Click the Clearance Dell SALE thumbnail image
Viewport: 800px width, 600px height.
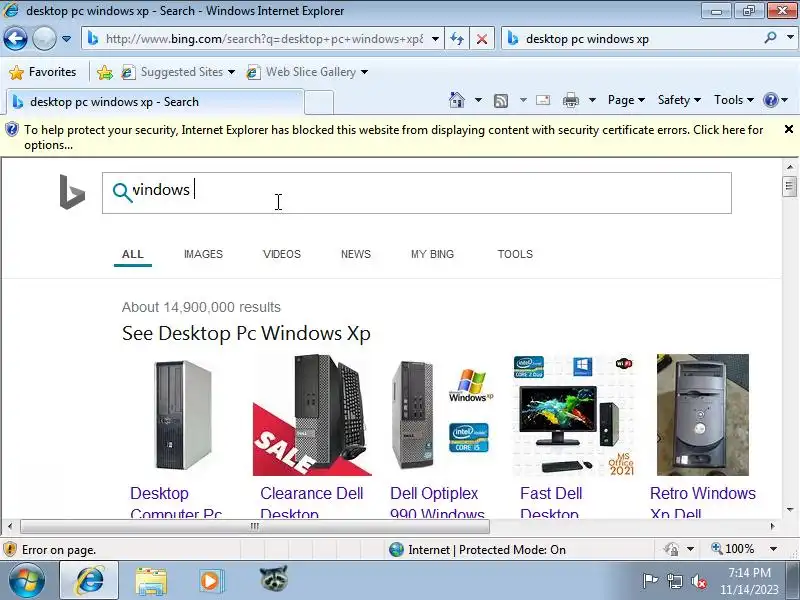[312, 415]
